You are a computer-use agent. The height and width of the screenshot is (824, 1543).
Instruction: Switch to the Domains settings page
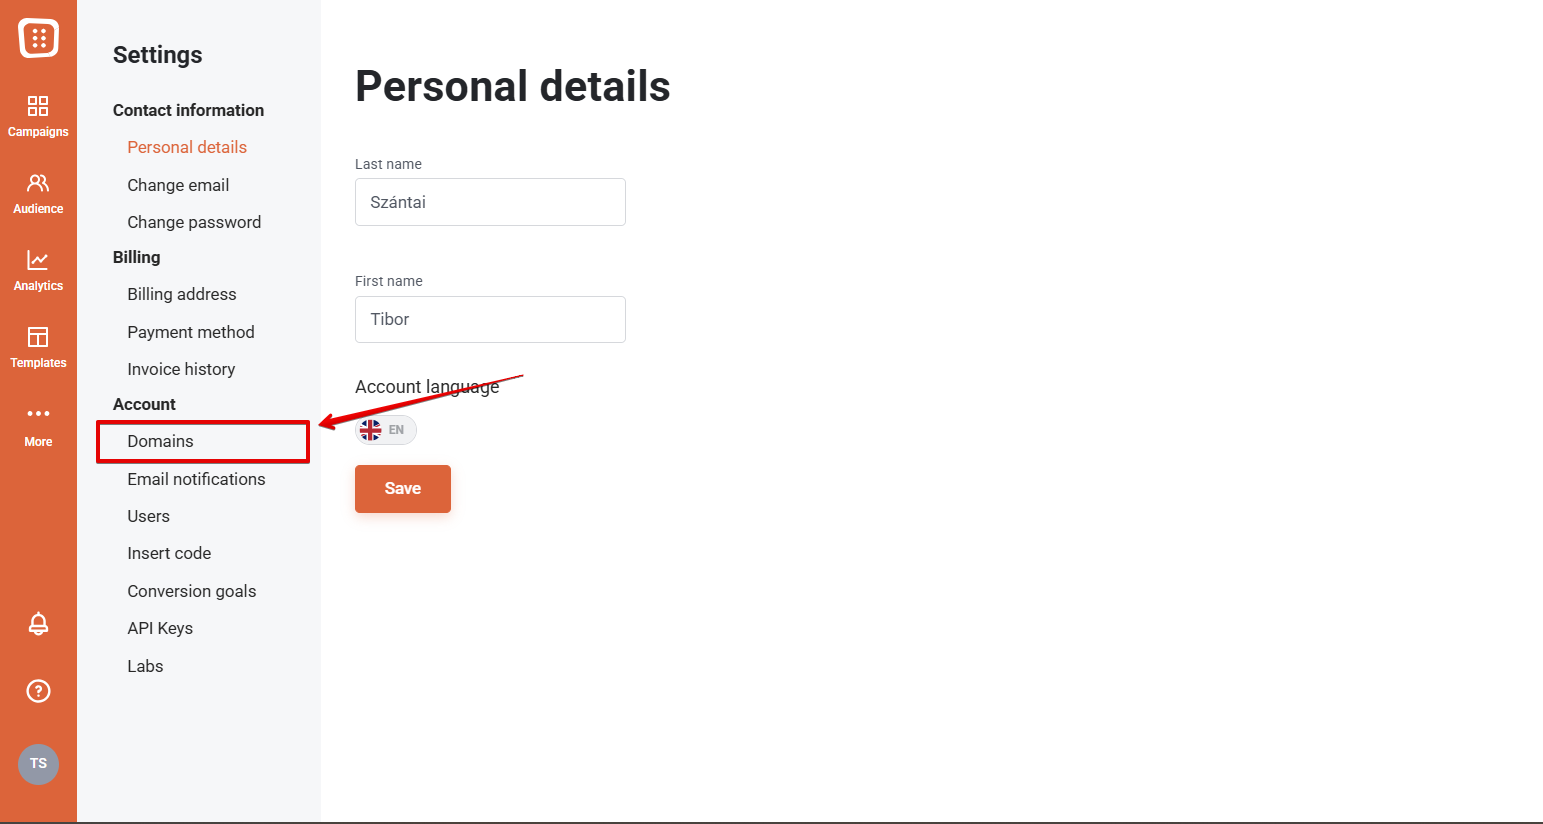click(160, 441)
